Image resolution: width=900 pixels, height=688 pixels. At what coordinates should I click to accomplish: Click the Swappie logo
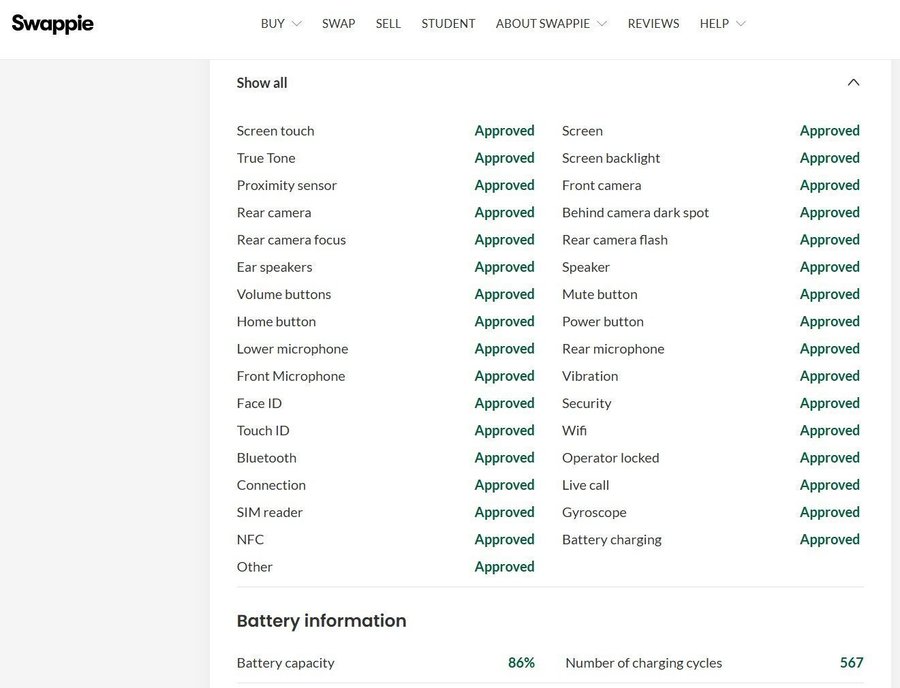pos(53,23)
